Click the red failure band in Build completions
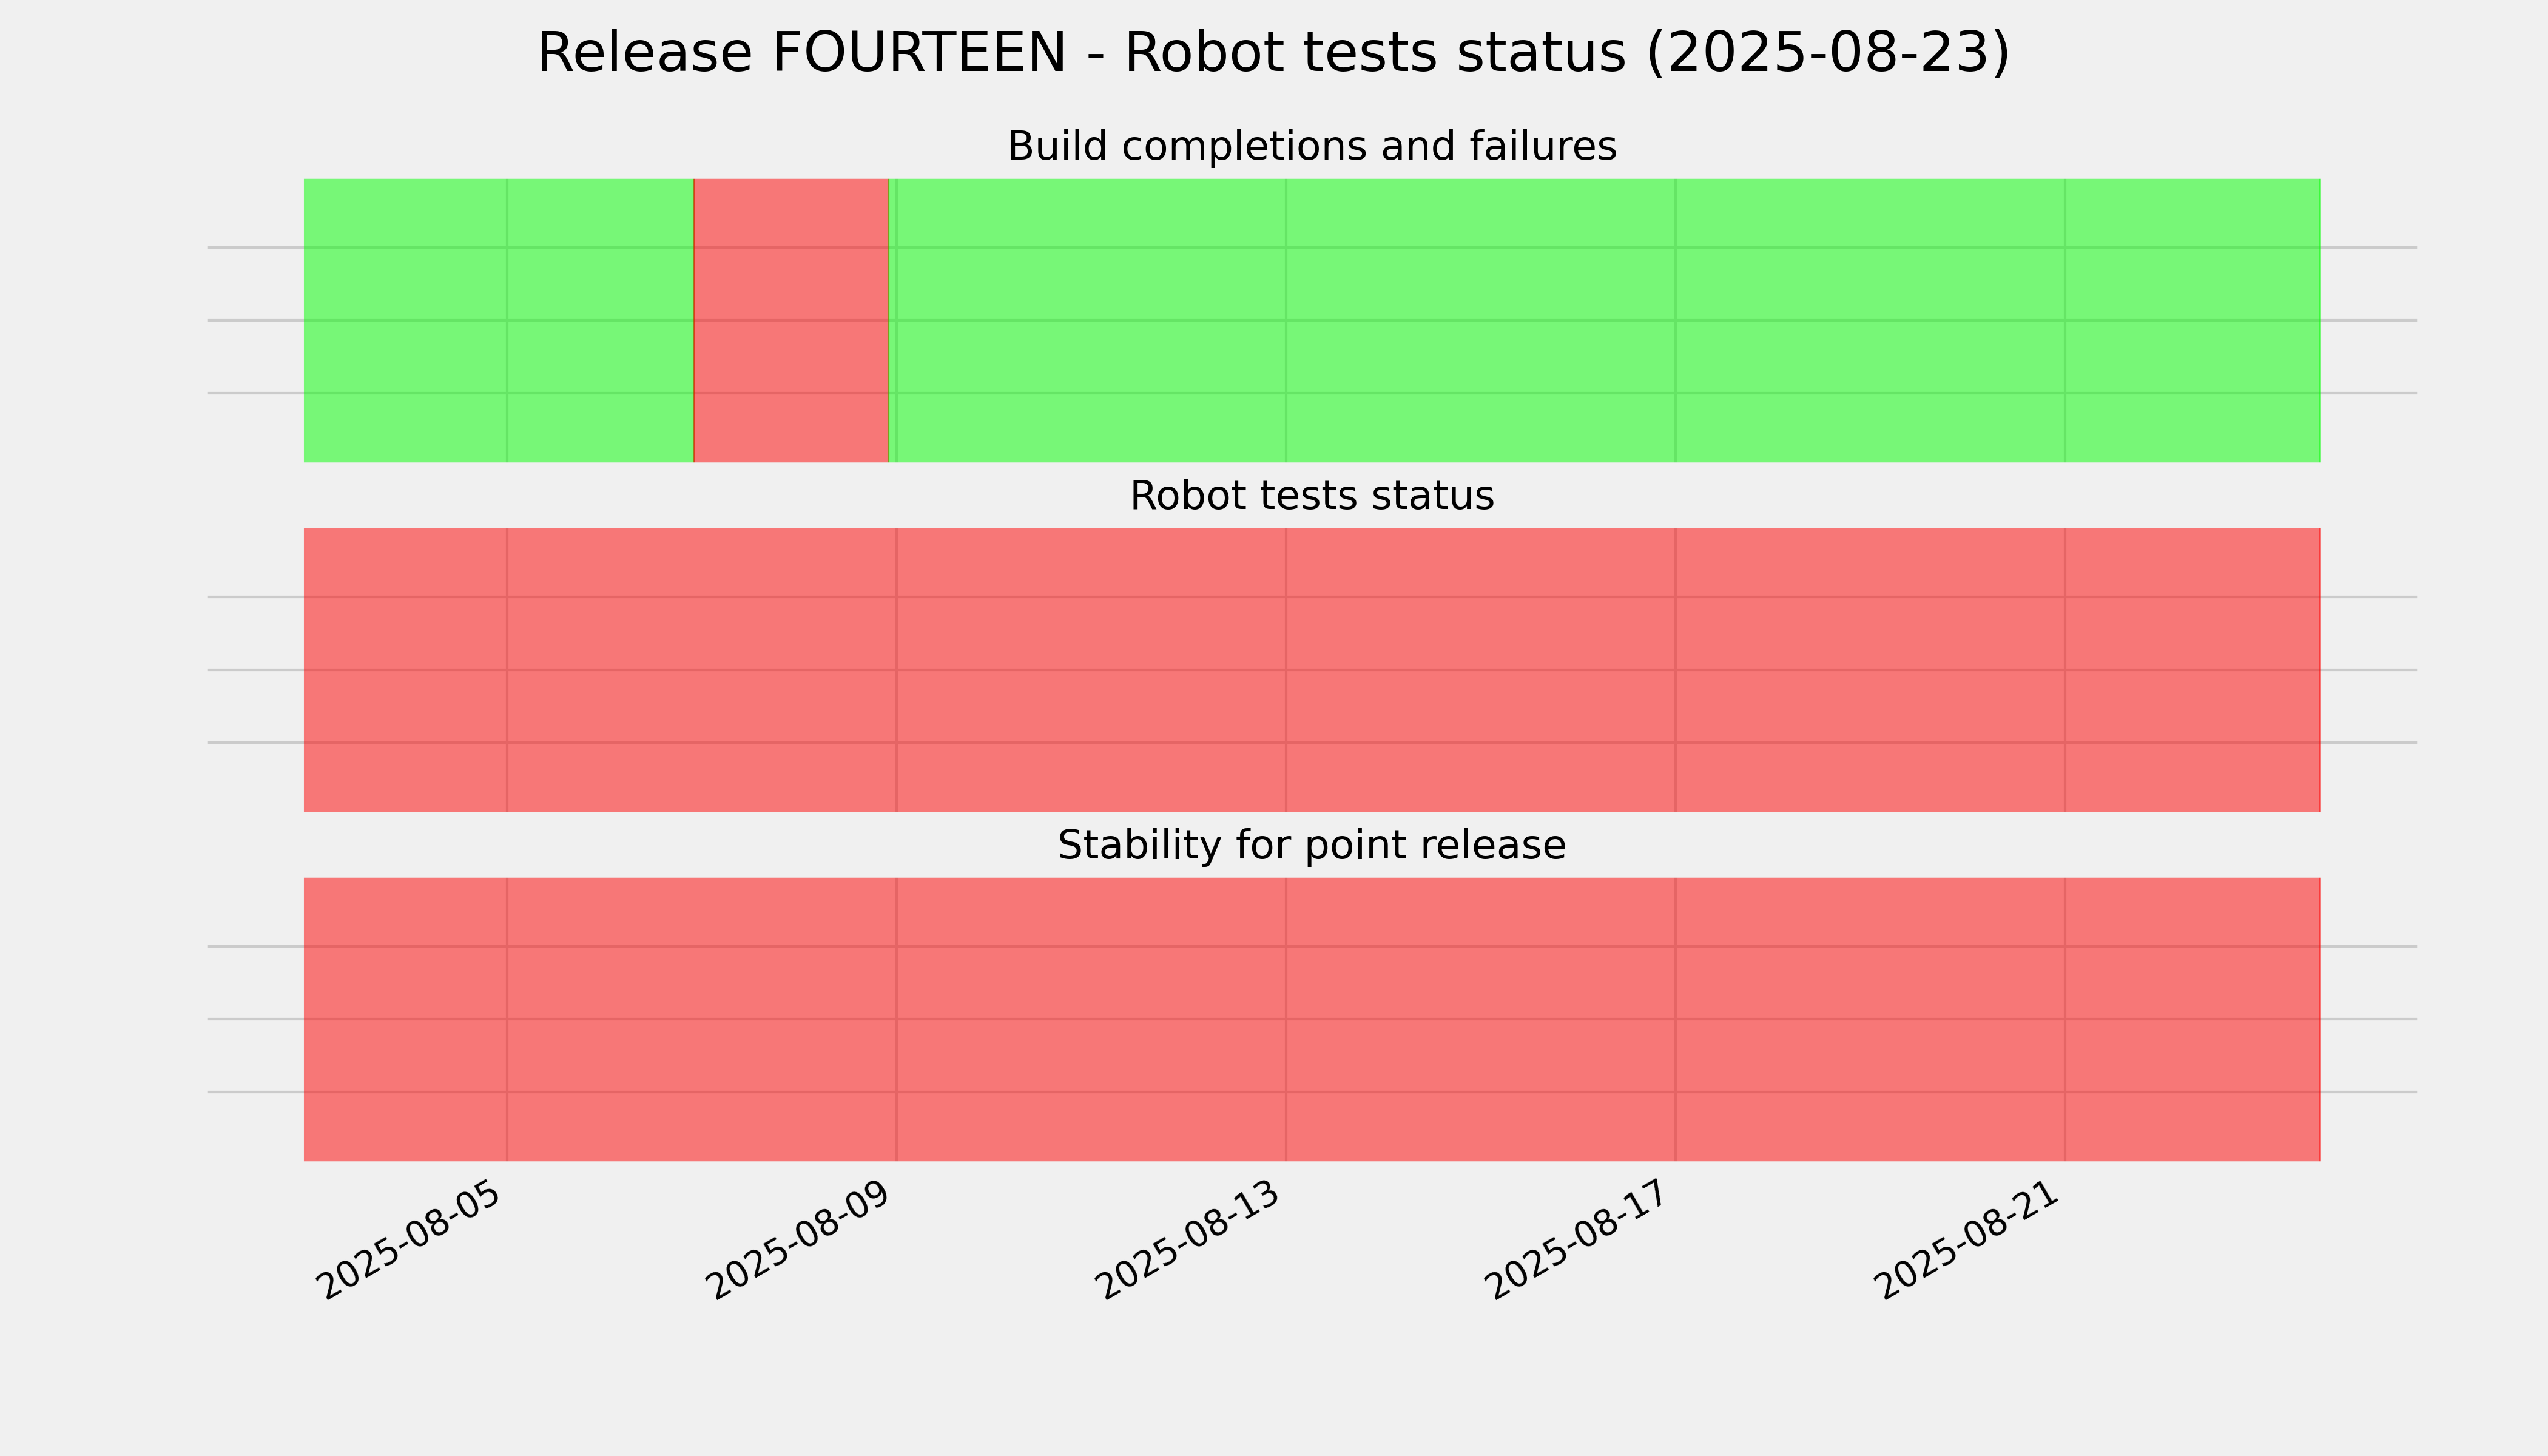The image size is (2548, 1456). [x=791, y=320]
